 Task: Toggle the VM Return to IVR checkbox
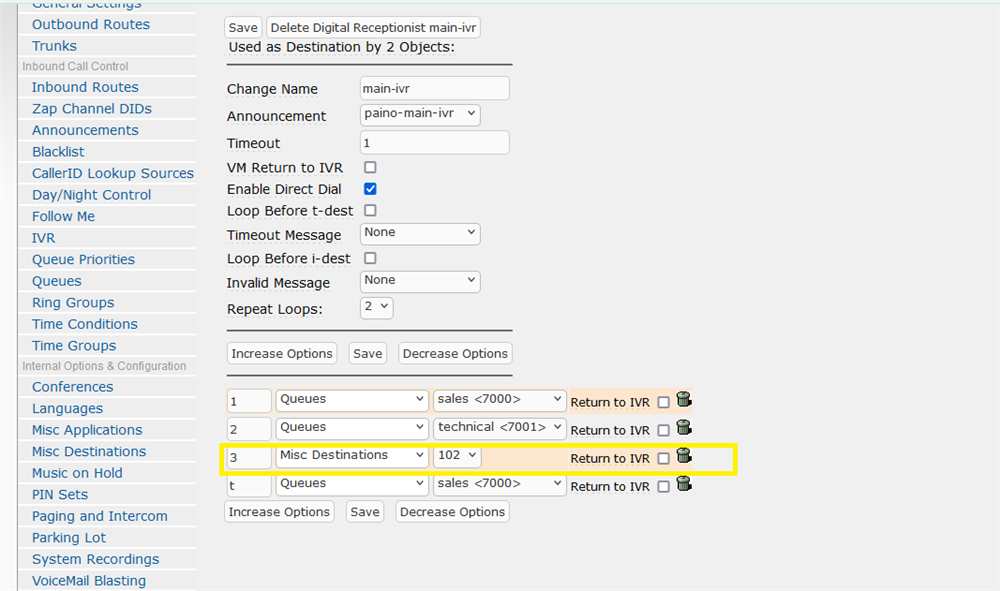pyautogui.click(x=370, y=167)
